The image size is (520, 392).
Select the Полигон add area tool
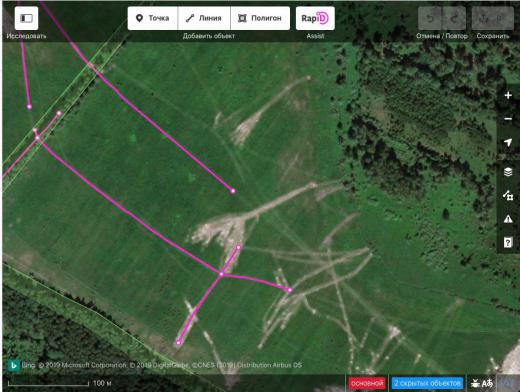(x=260, y=18)
